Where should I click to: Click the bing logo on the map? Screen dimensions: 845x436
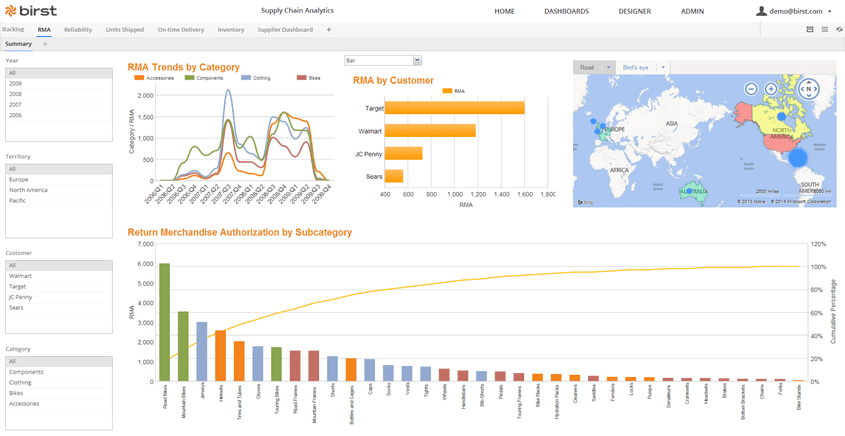pos(586,202)
